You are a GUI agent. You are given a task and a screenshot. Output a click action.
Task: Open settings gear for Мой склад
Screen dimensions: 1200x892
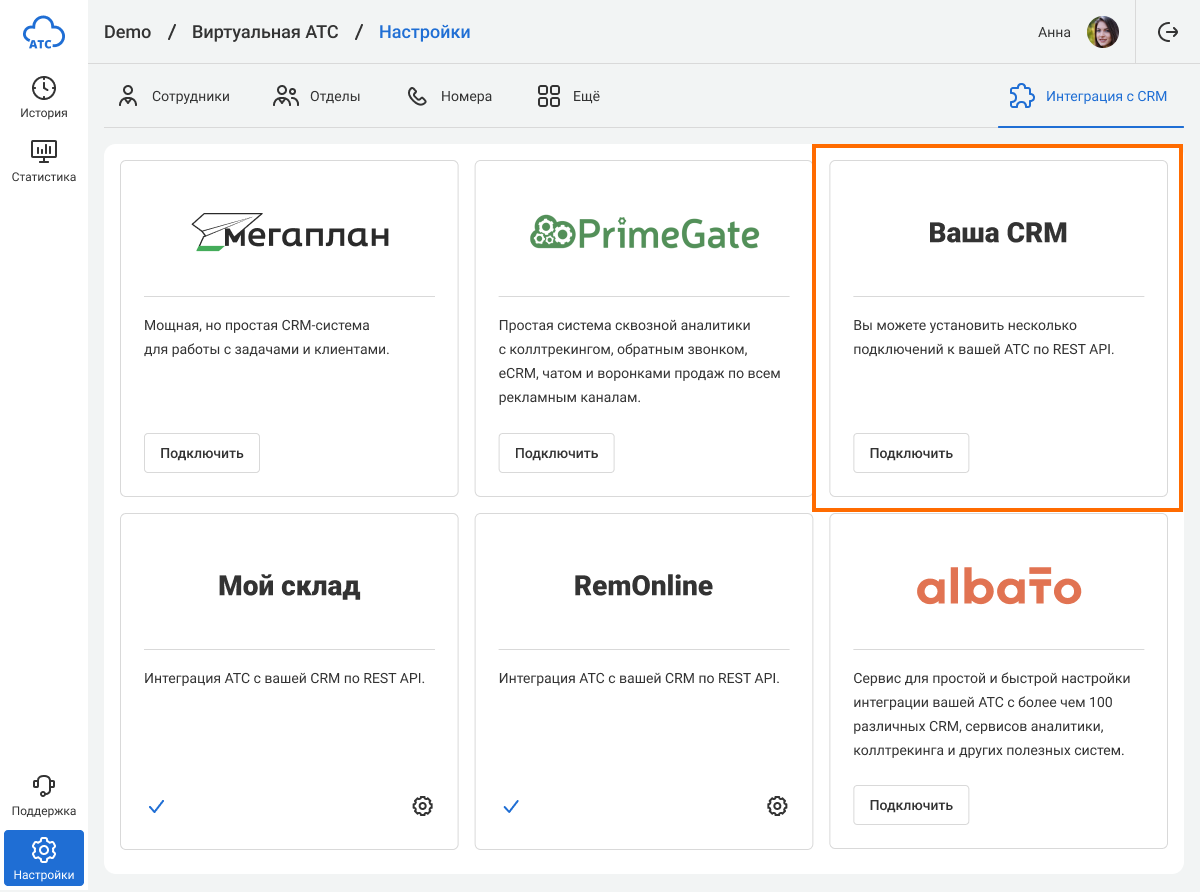tap(422, 806)
